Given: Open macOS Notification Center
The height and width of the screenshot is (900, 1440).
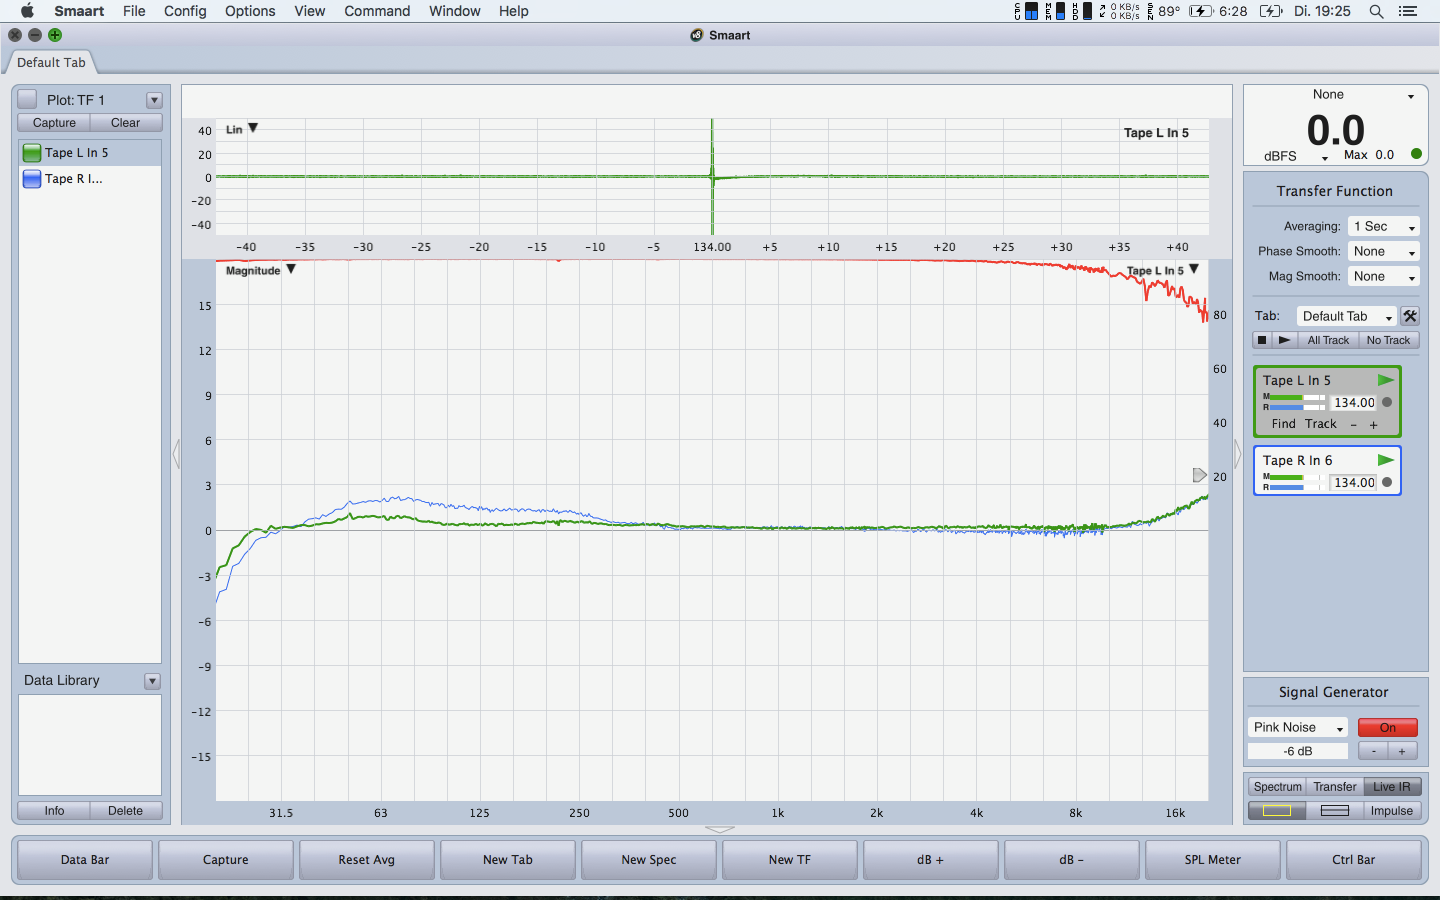Looking at the screenshot, I should click(x=1408, y=11).
